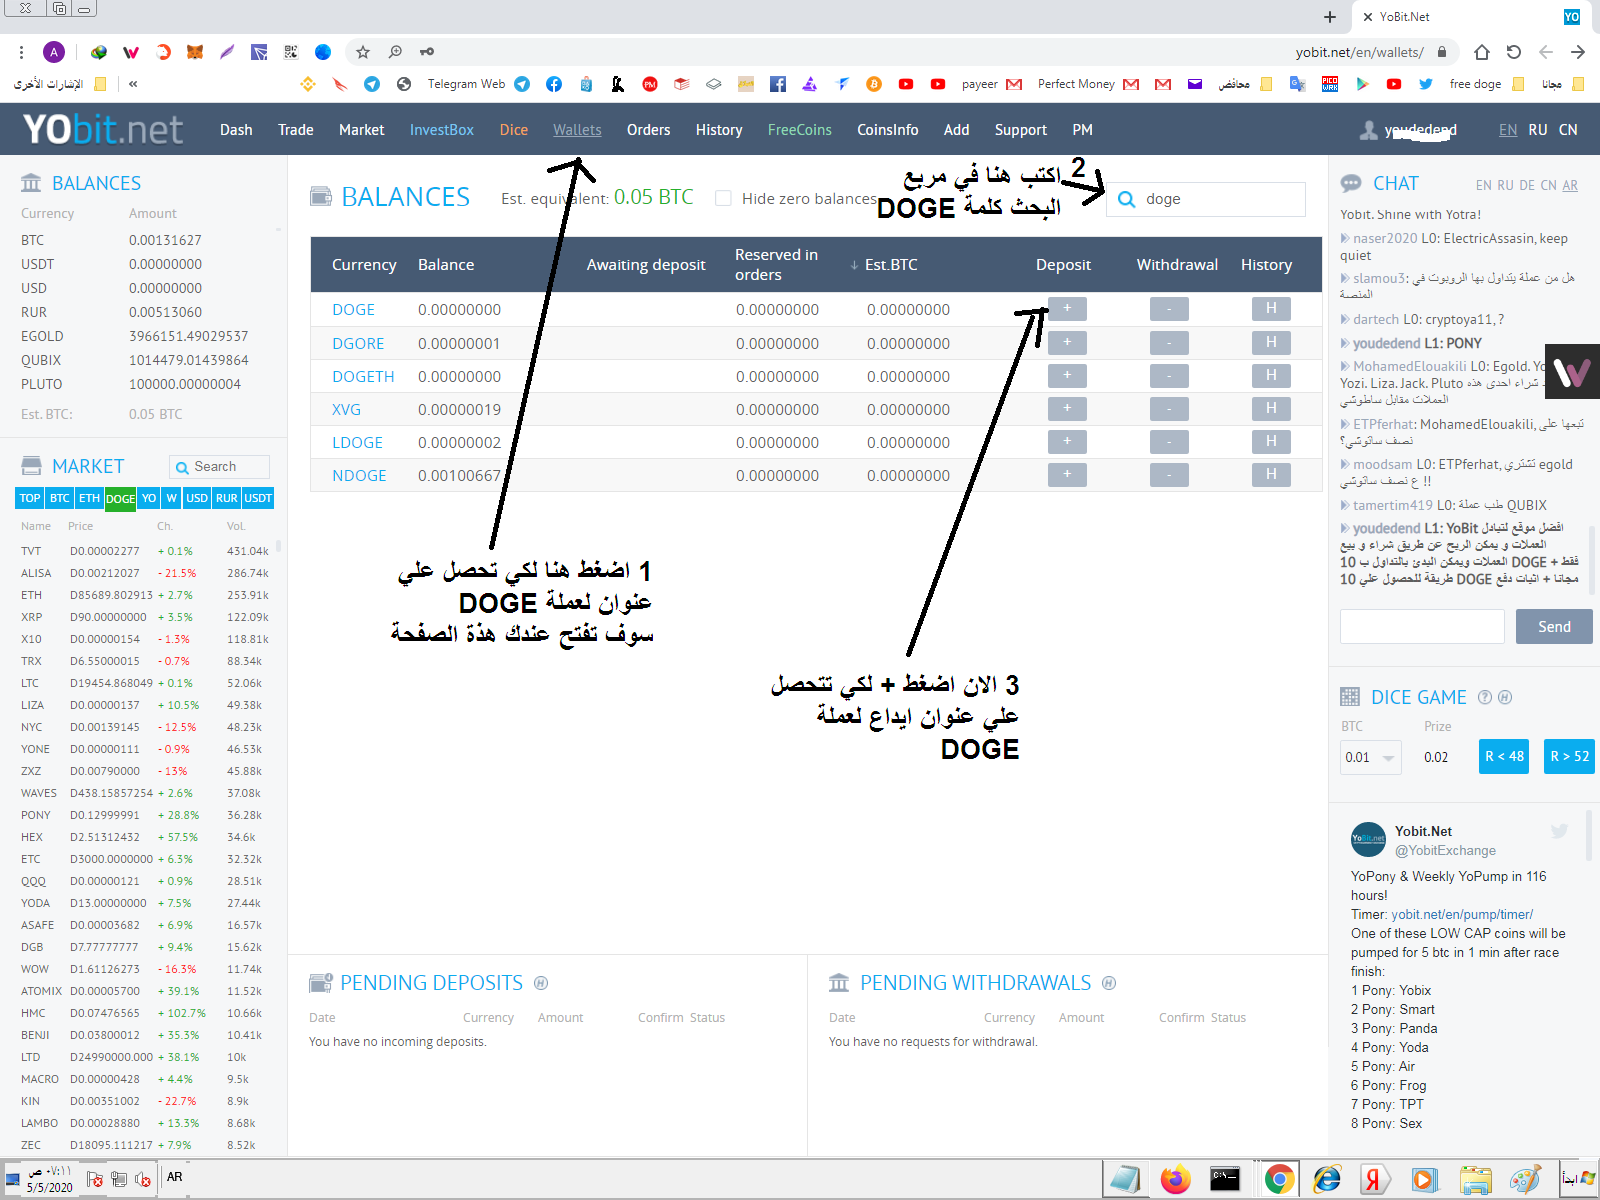
Task: Click the R < 48 dice button
Action: (1504, 757)
